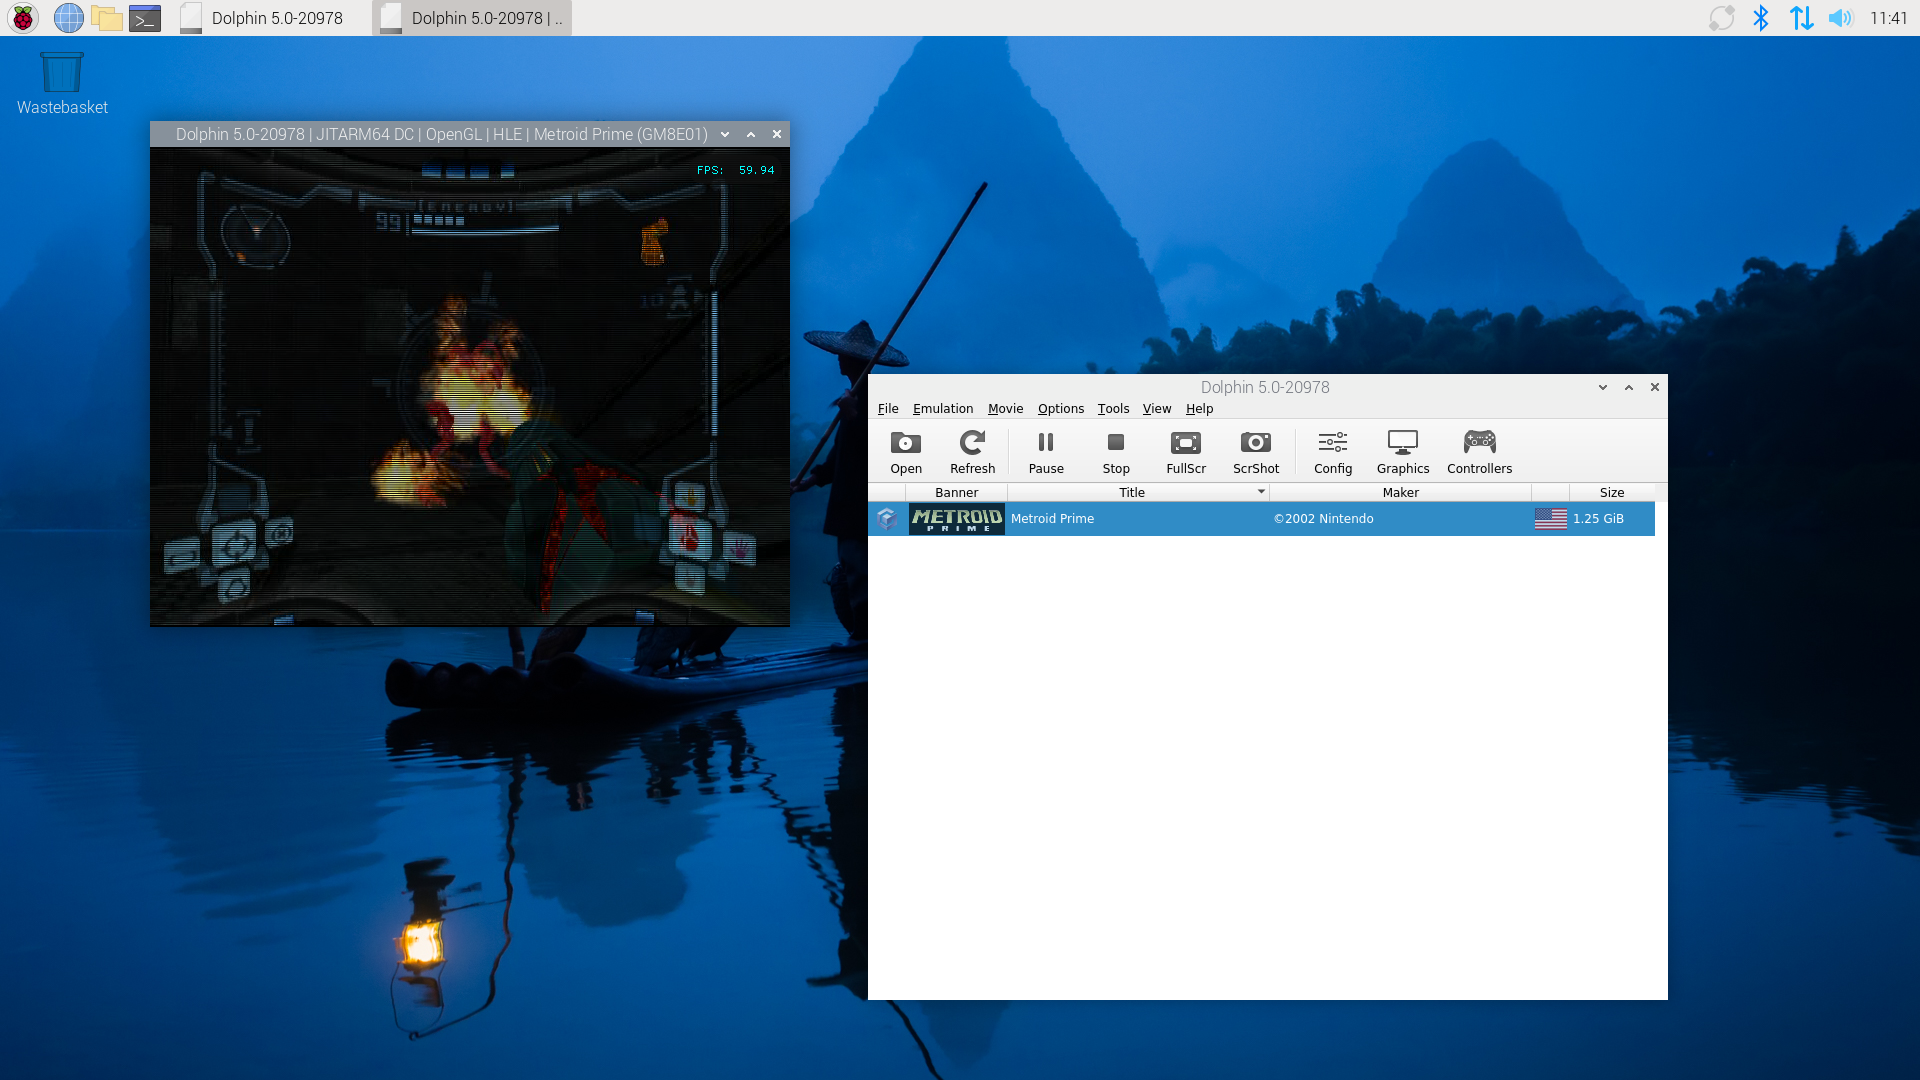Image resolution: width=1920 pixels, height=1080 pixels.
Task: Click the Open ROM button in Dolphin
Action: pos(906,448)
